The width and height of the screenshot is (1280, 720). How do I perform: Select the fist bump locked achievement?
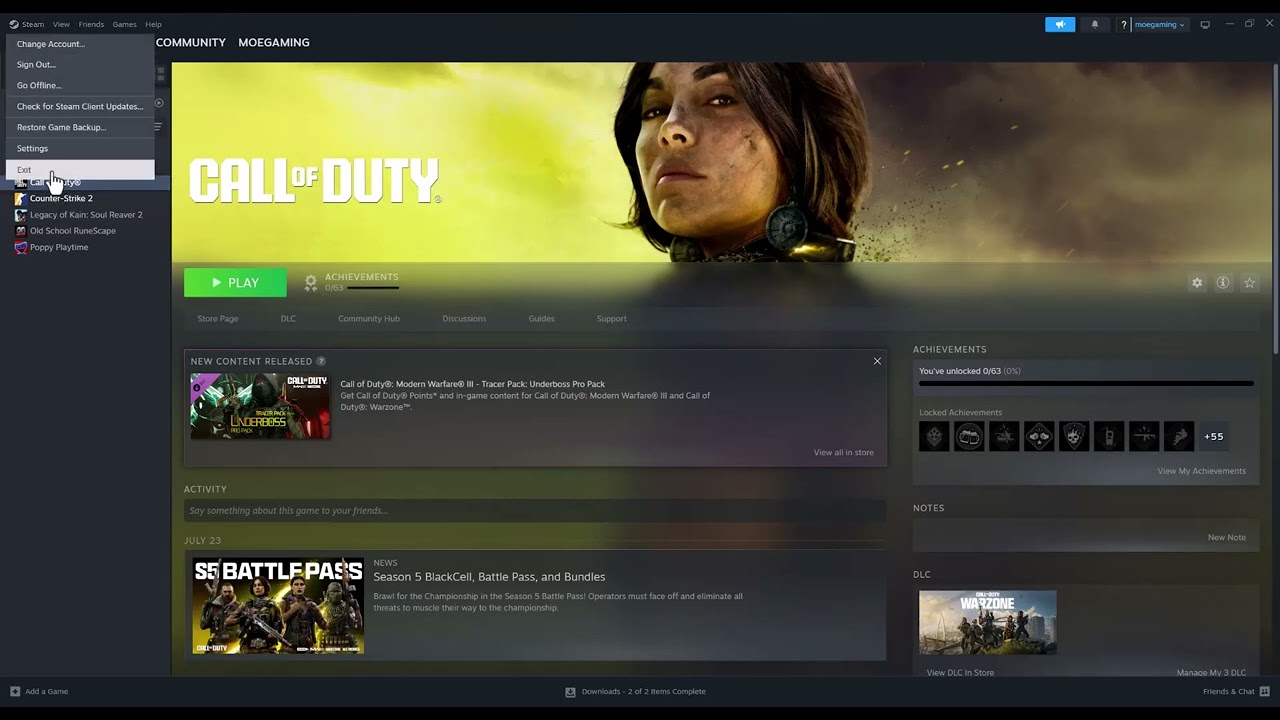click(1039, 436)
